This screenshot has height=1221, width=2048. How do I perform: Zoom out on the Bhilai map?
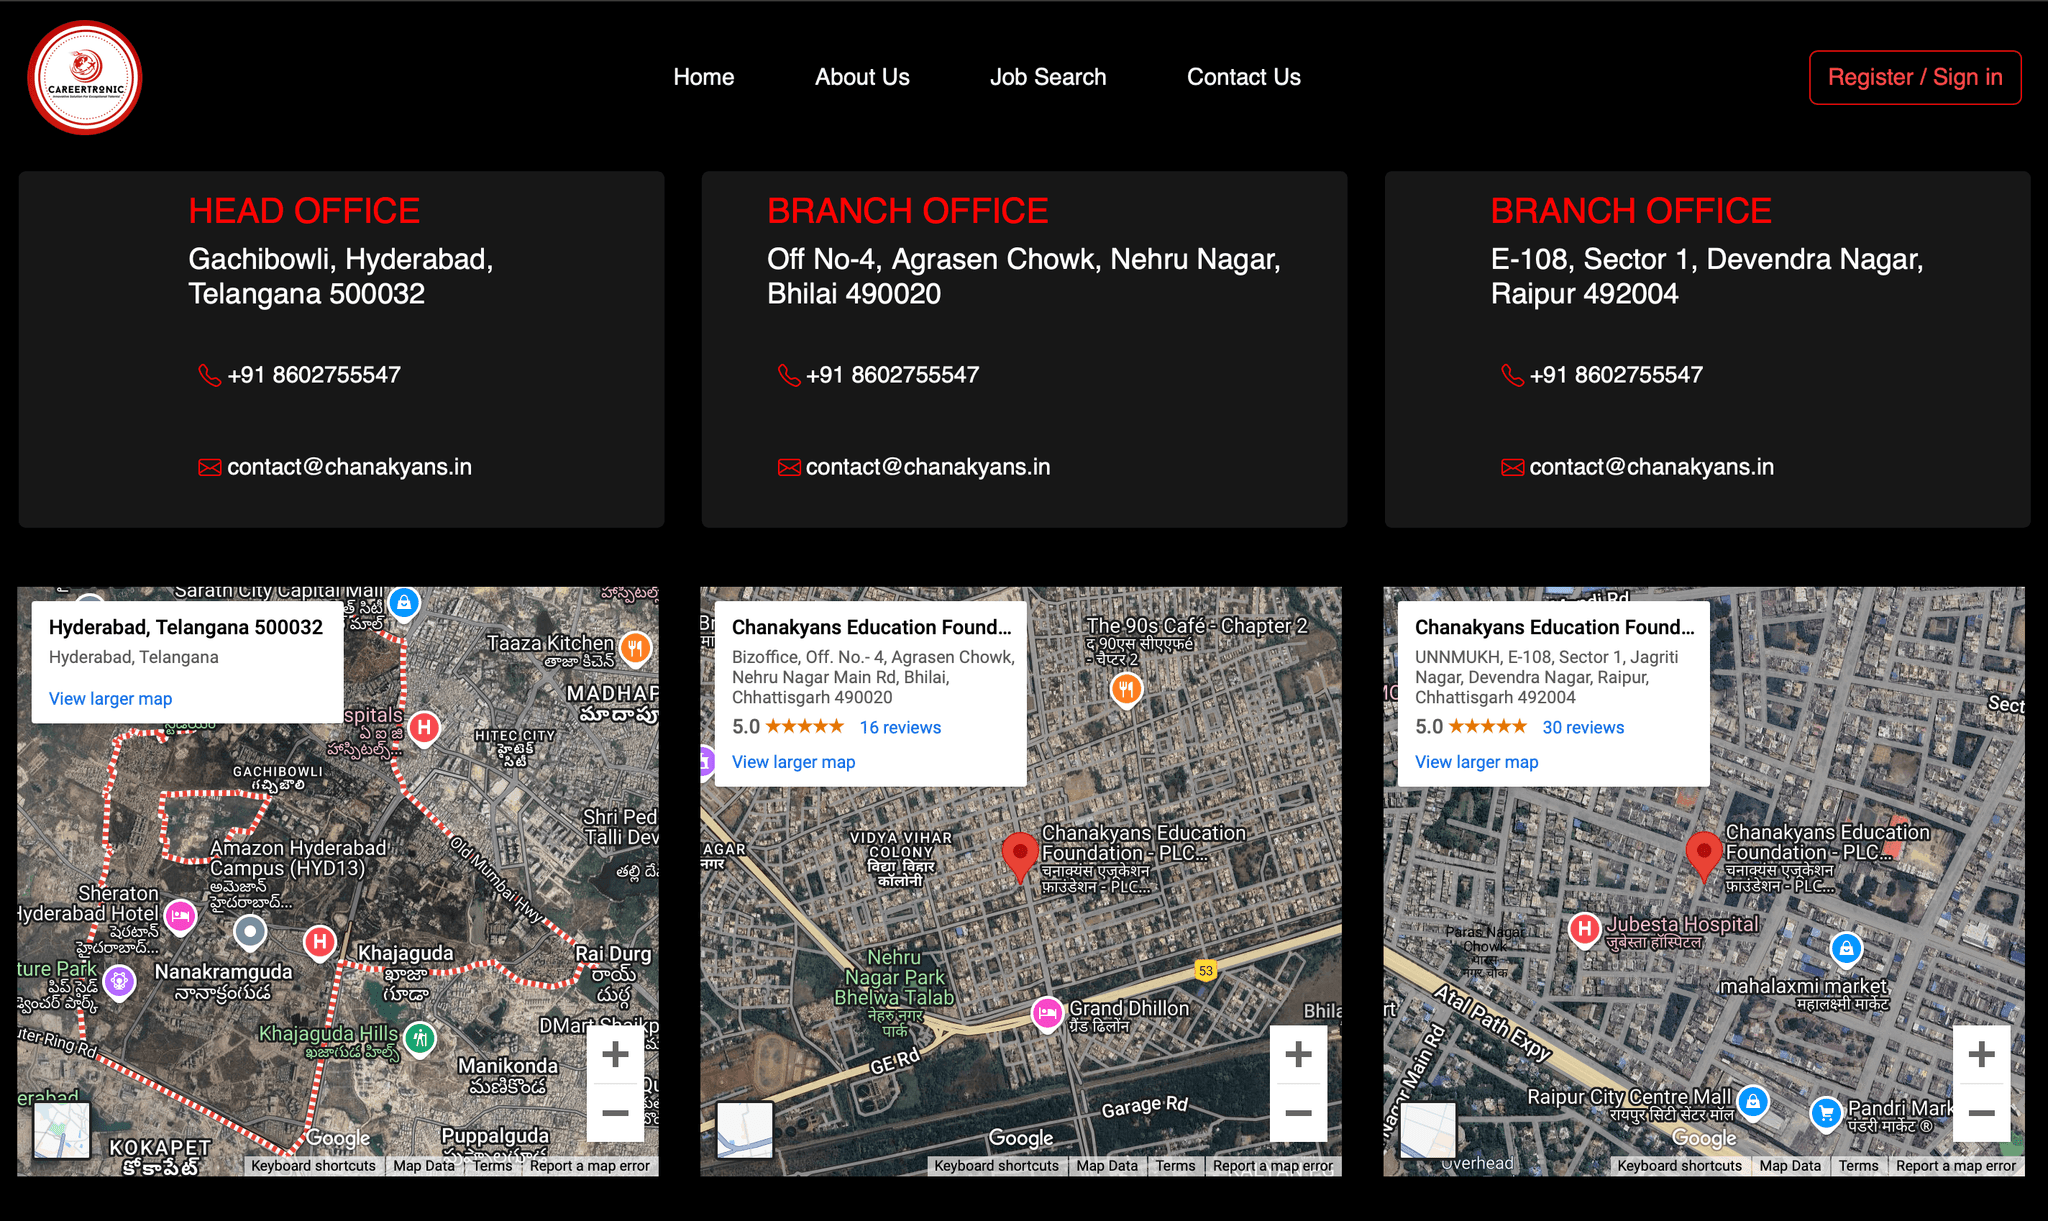(1298, 1112)
